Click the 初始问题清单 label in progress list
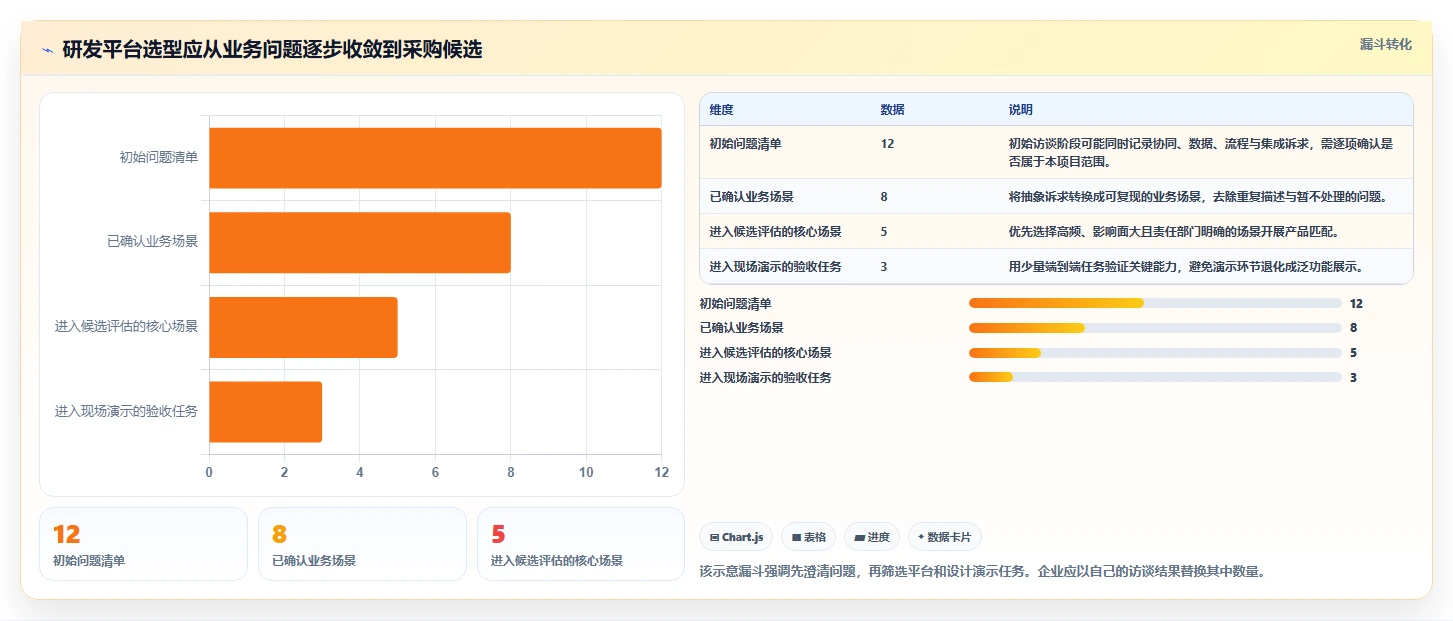1453x621 pixels. tap(736, 303)
